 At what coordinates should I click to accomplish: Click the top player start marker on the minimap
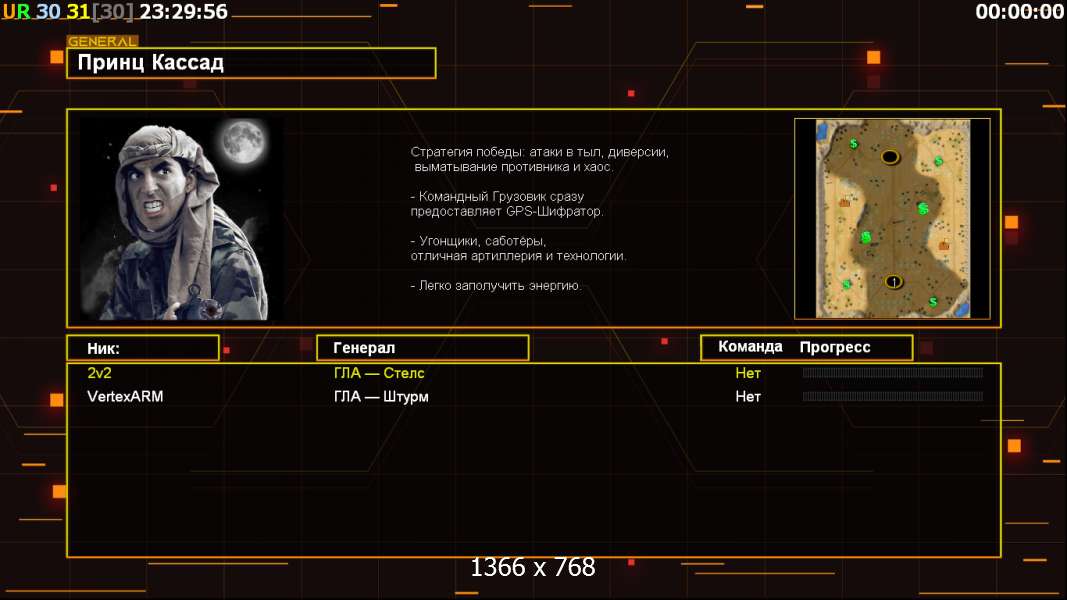890,157
